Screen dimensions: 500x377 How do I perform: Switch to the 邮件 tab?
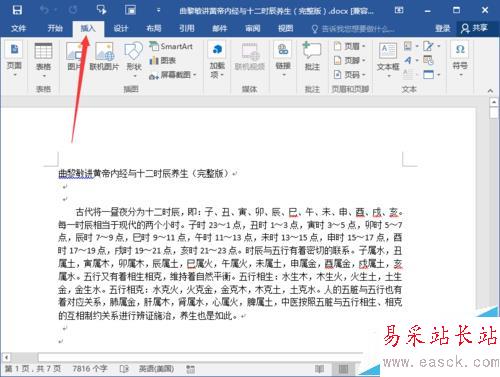coord(220,28)
